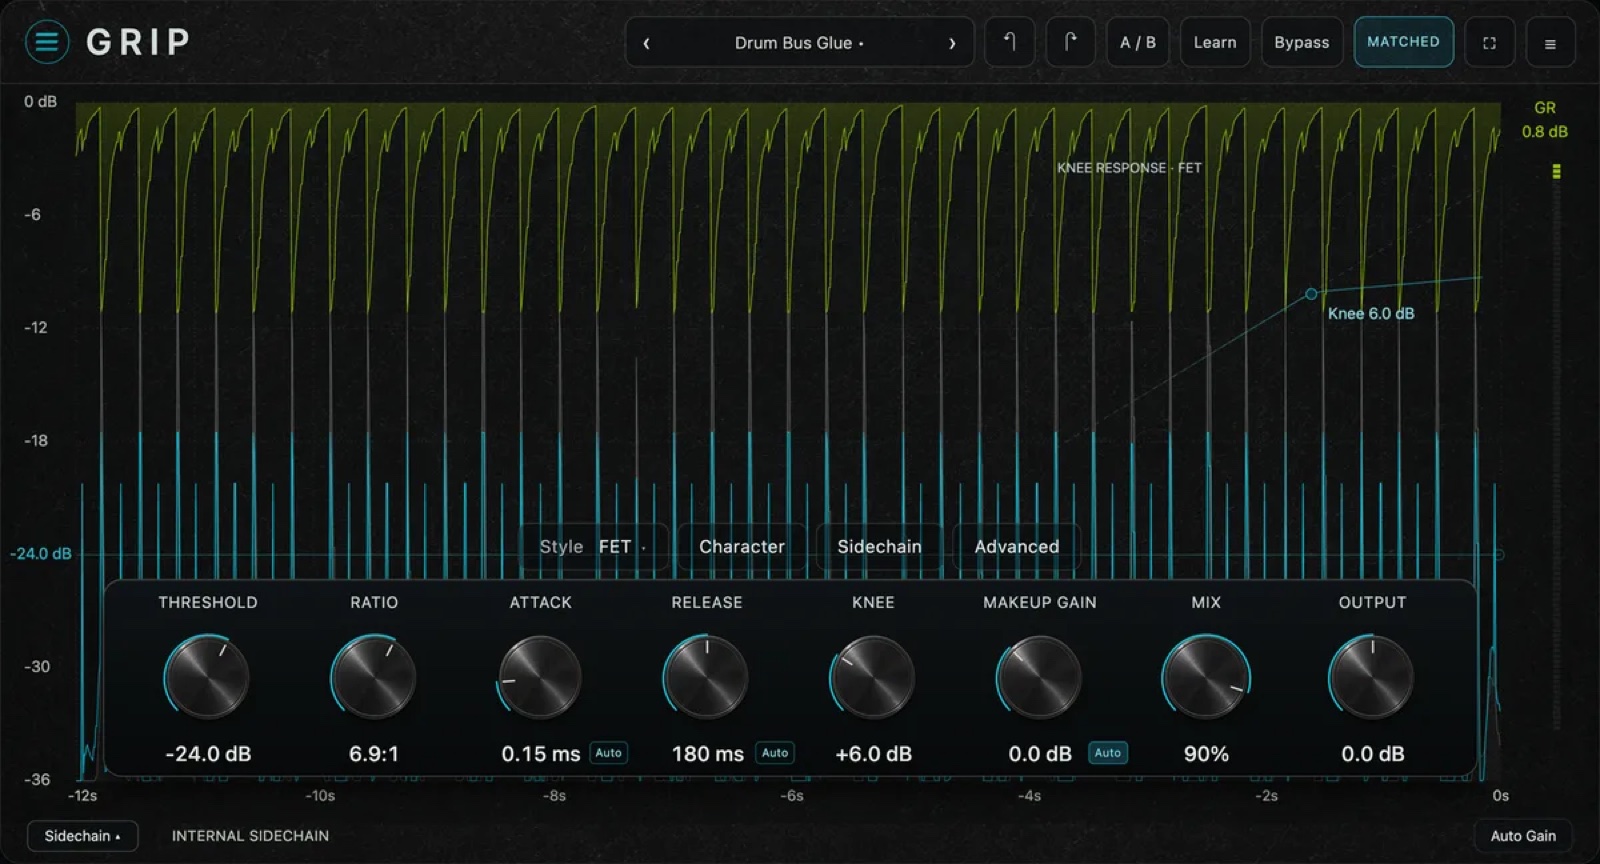Click the 0.15 ms attack value
Image resolution: width=1600 pixels, height=864 pixels.
coord(541,754)
